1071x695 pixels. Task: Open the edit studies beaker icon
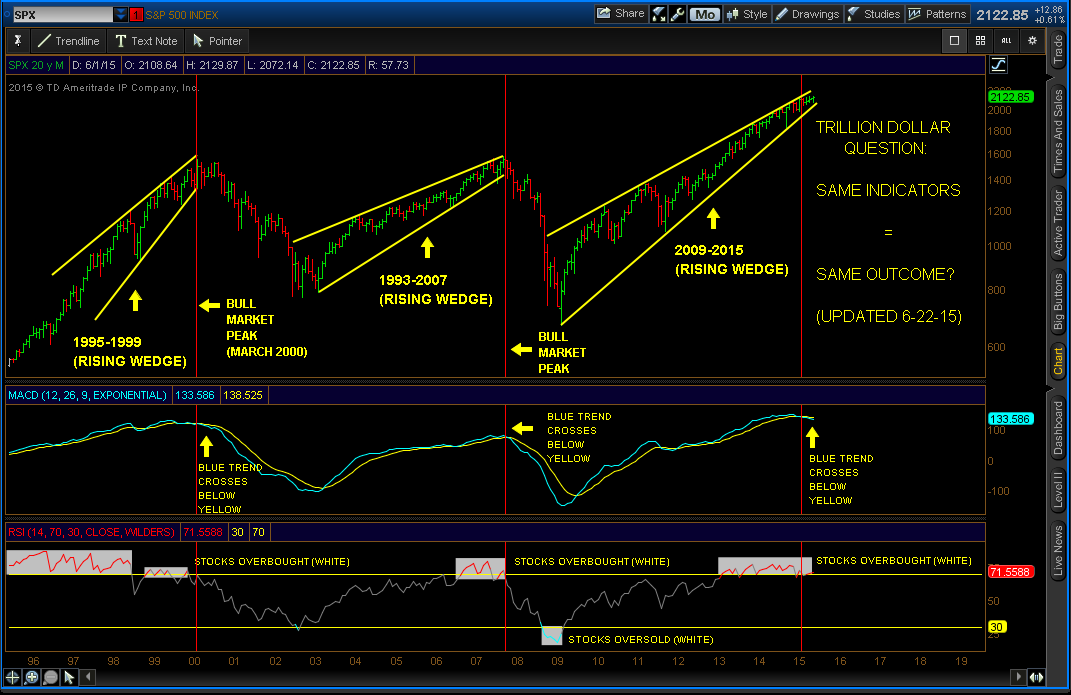[x=658, y=14]
